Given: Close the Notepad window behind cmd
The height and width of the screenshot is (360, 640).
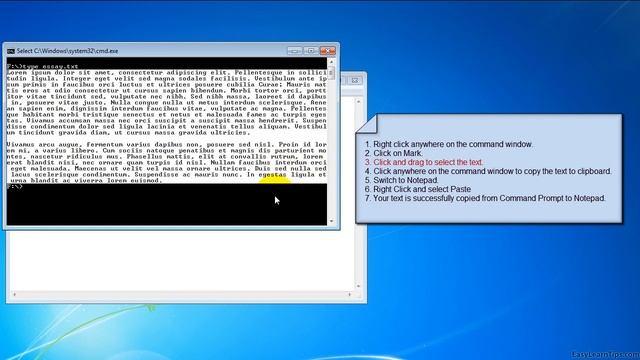Looking at the screenshot, I should pyautogui.click(x=355, y=80).
